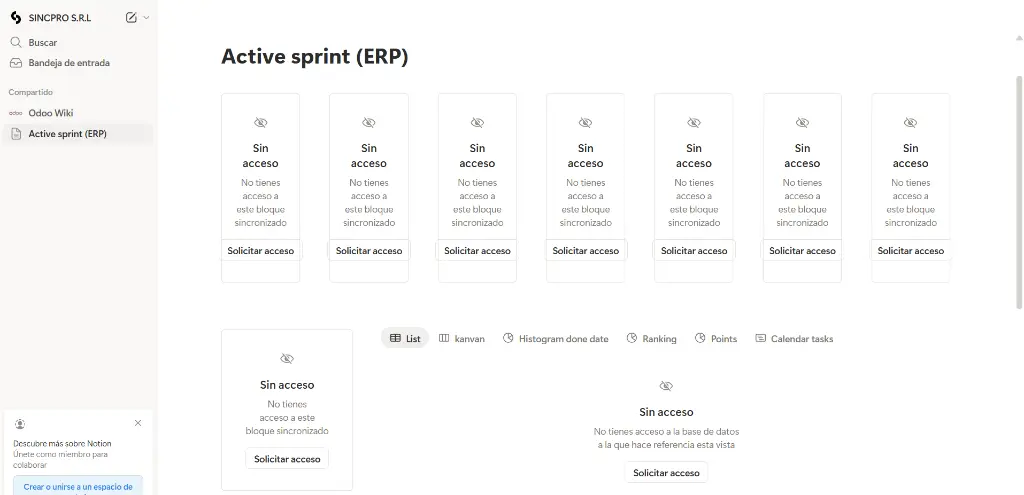Click the new page compose icon
This screenshot has width=1024, height=495.
(131, 18)
